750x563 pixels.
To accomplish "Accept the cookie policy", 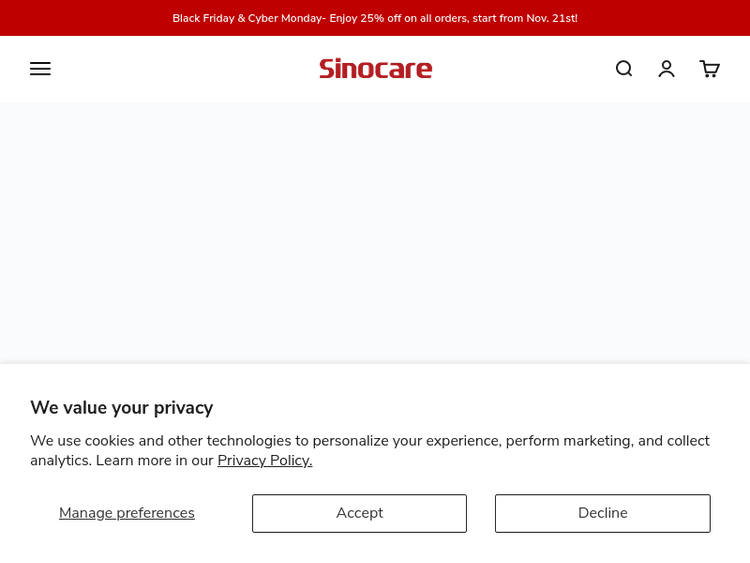I will click(x=359, y=513).
